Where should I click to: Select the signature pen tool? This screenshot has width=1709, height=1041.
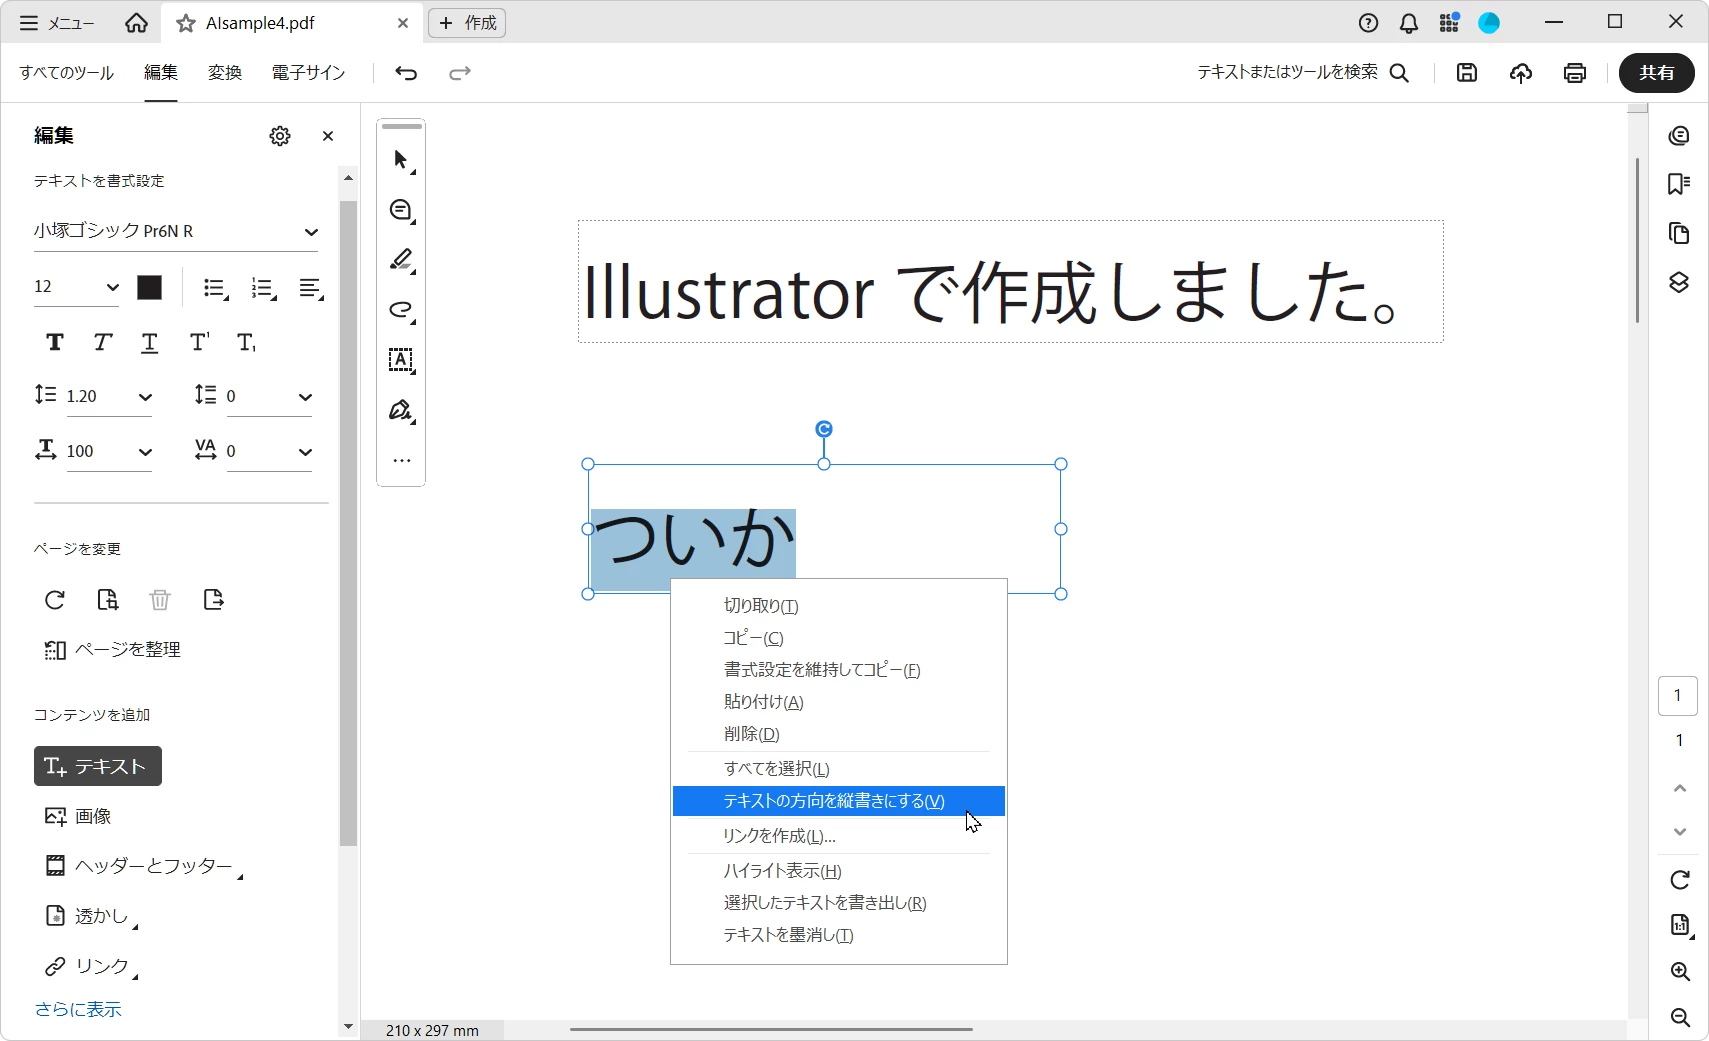401,410
